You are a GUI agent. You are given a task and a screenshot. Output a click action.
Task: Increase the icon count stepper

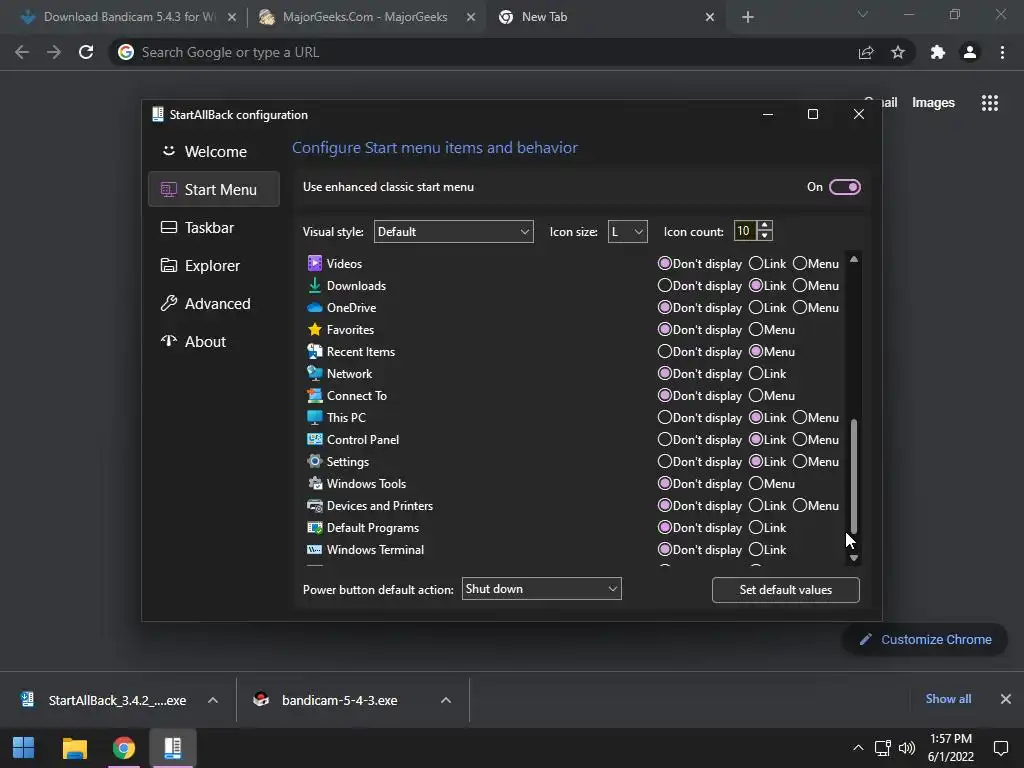click(x=764, y=226)
